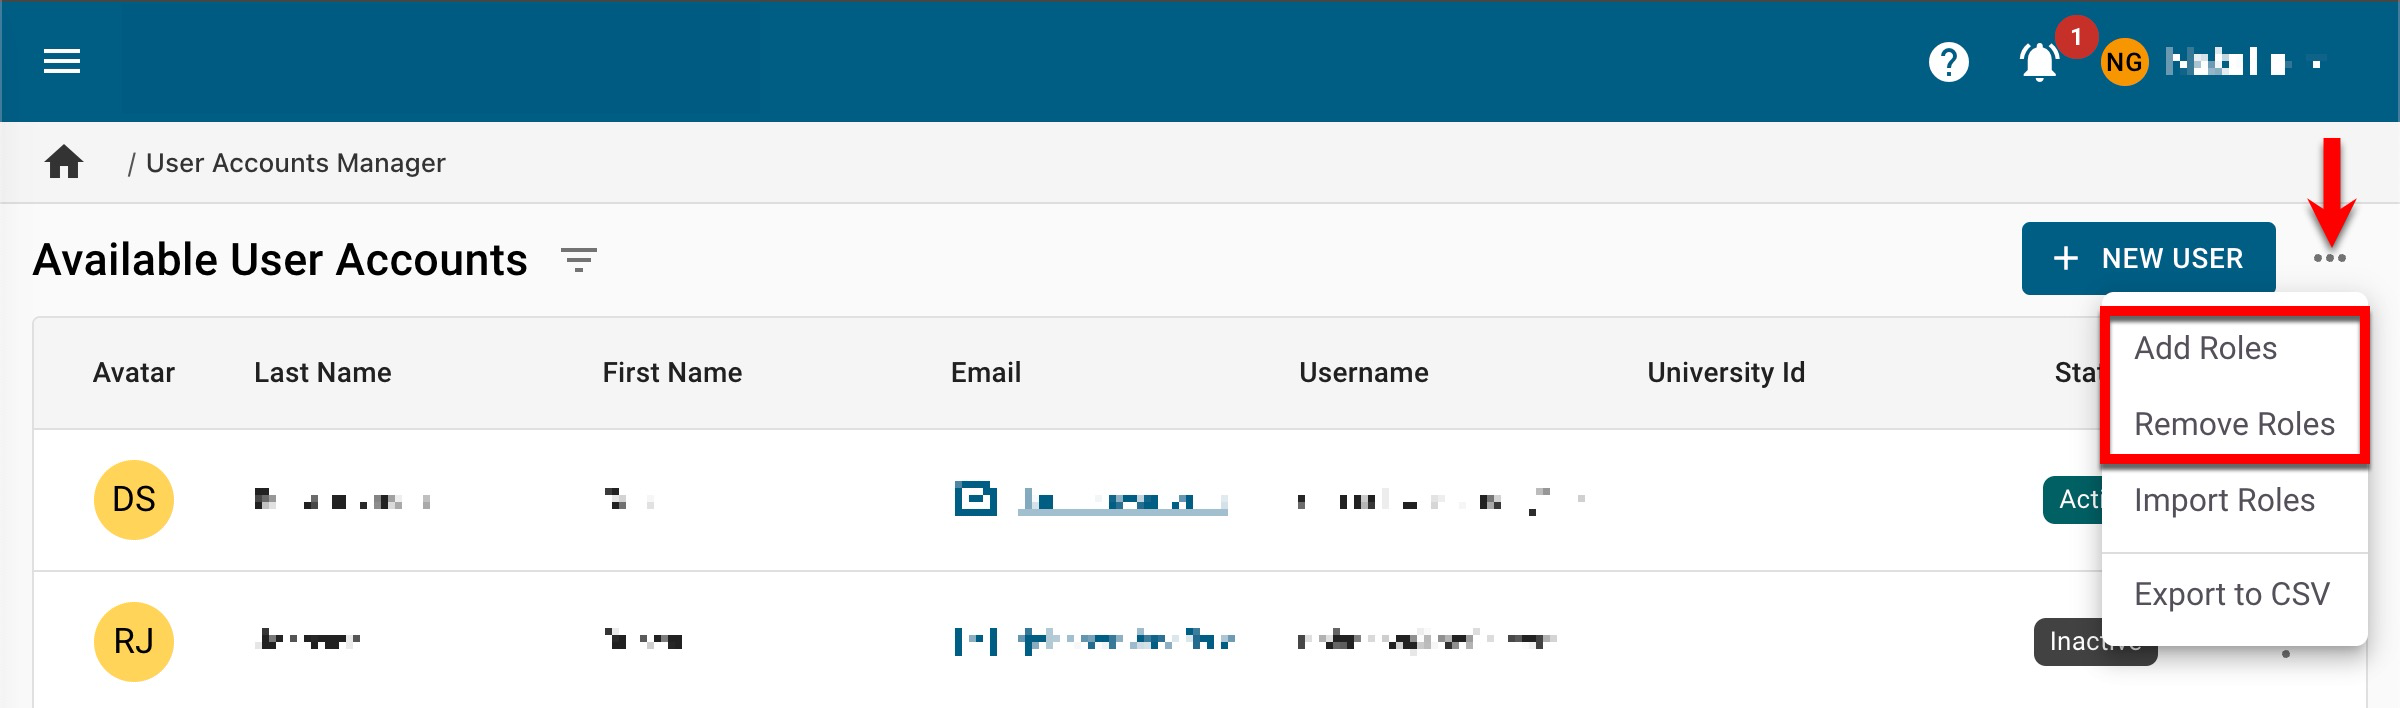The image size is (2400, 708).
Task: Sort by the Email column header
Action: 985,373
